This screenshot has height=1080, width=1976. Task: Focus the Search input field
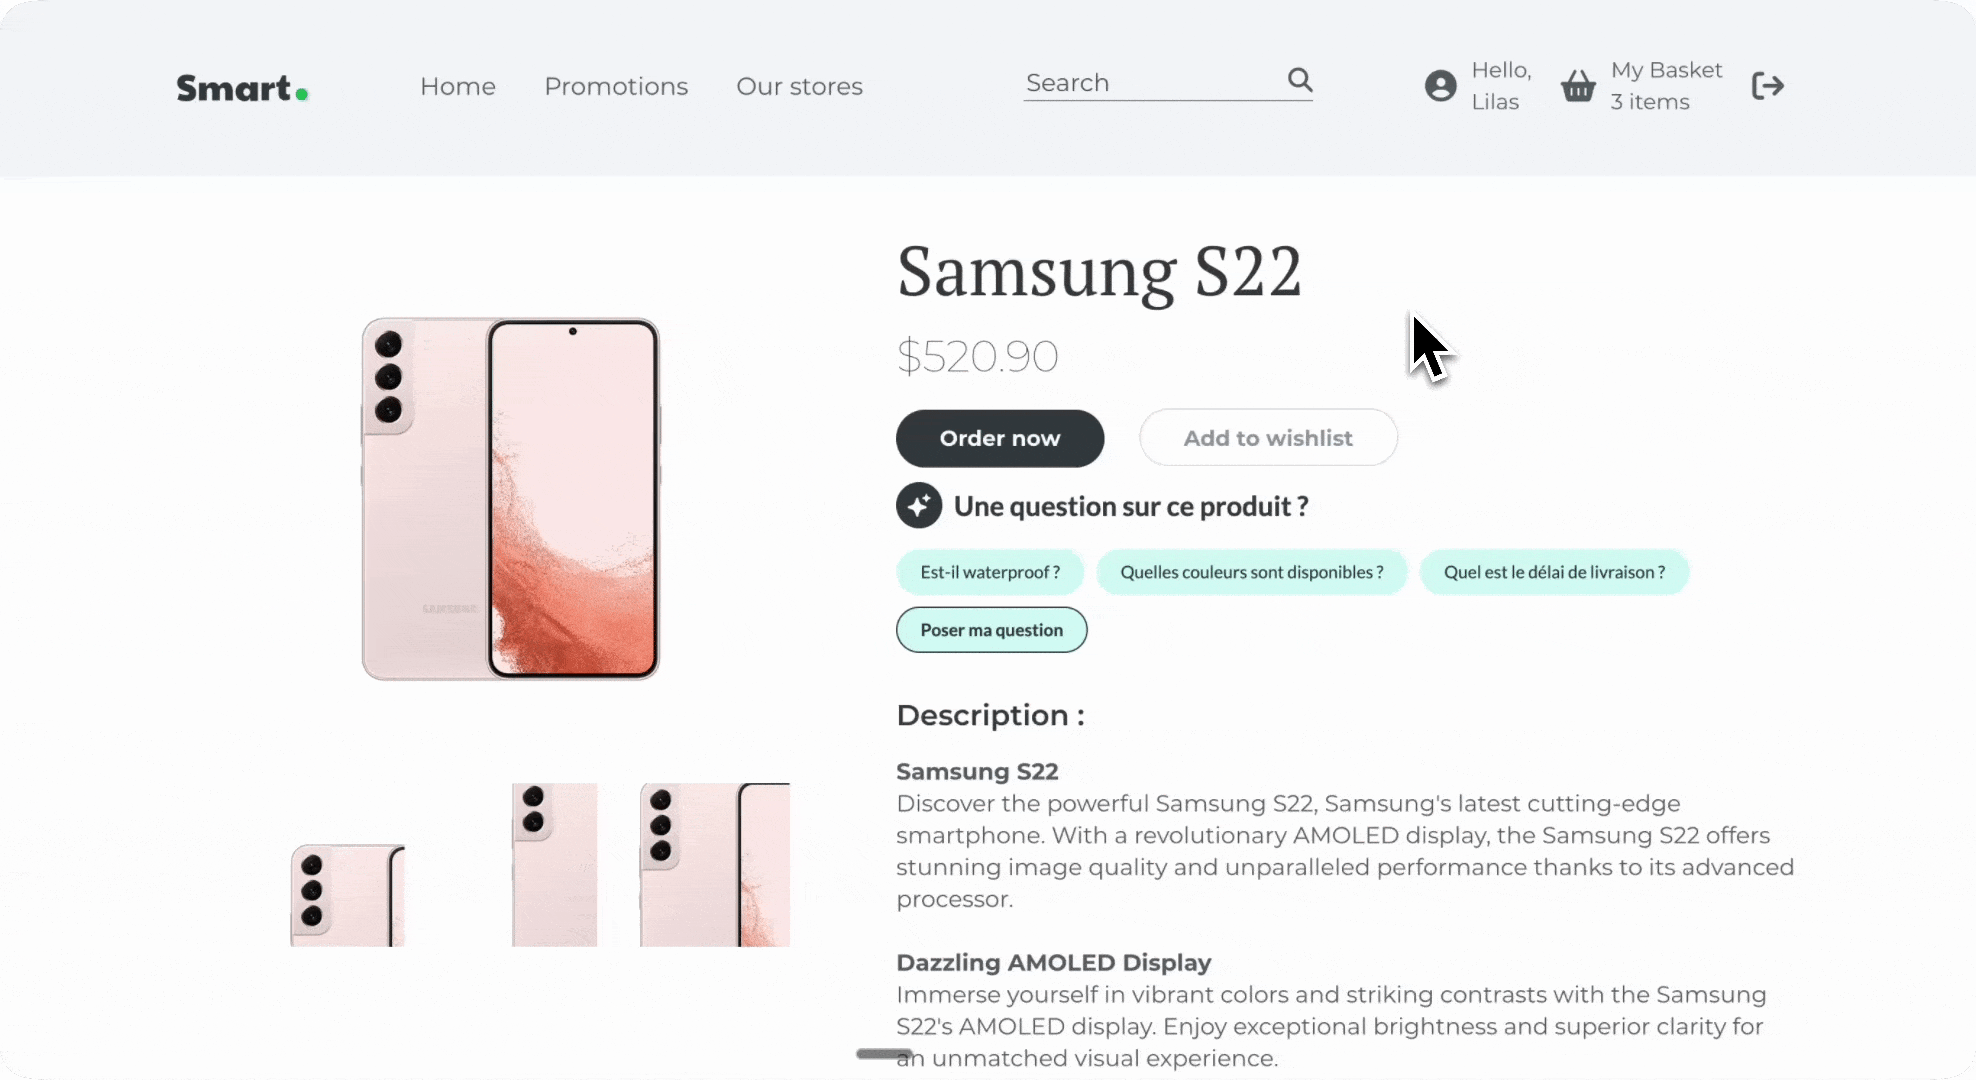click(x=1150, y=83)
